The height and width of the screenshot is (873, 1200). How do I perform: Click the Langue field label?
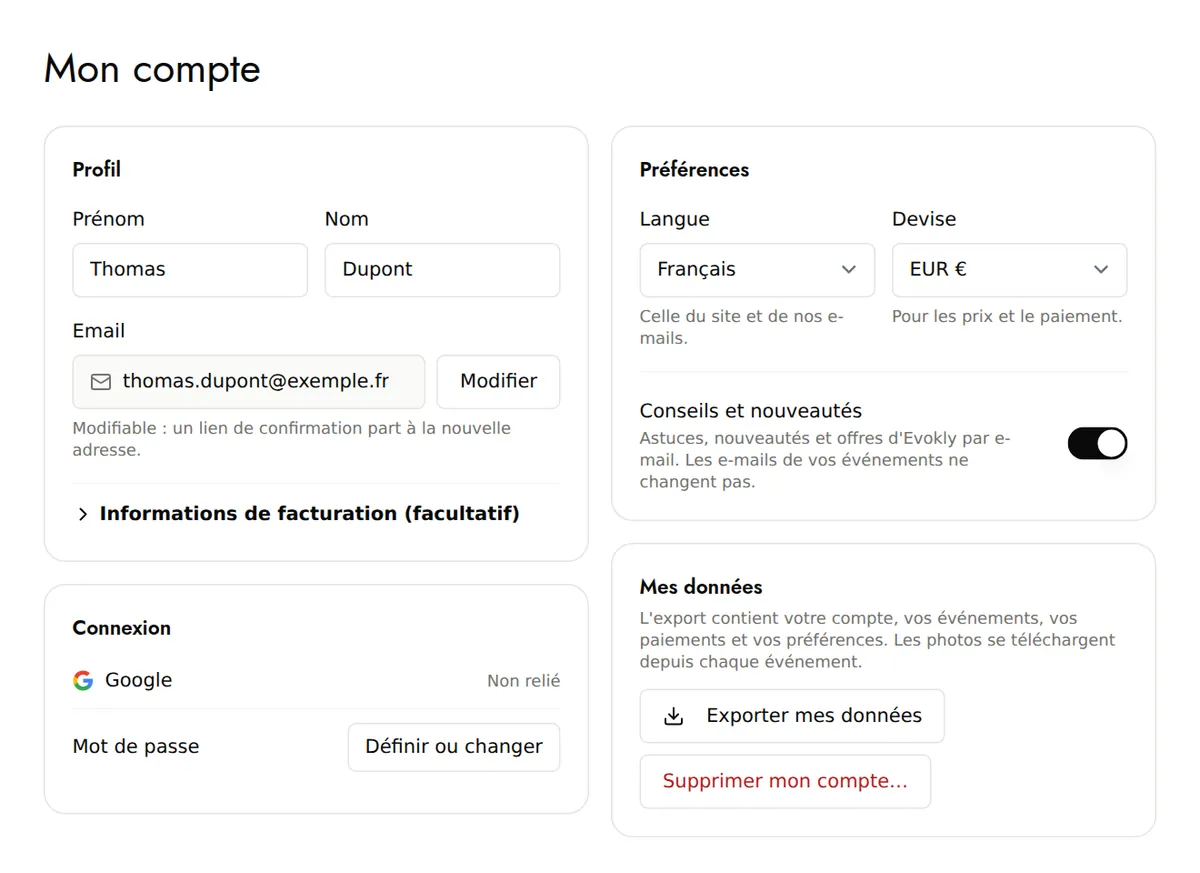(x=675, y=219)
